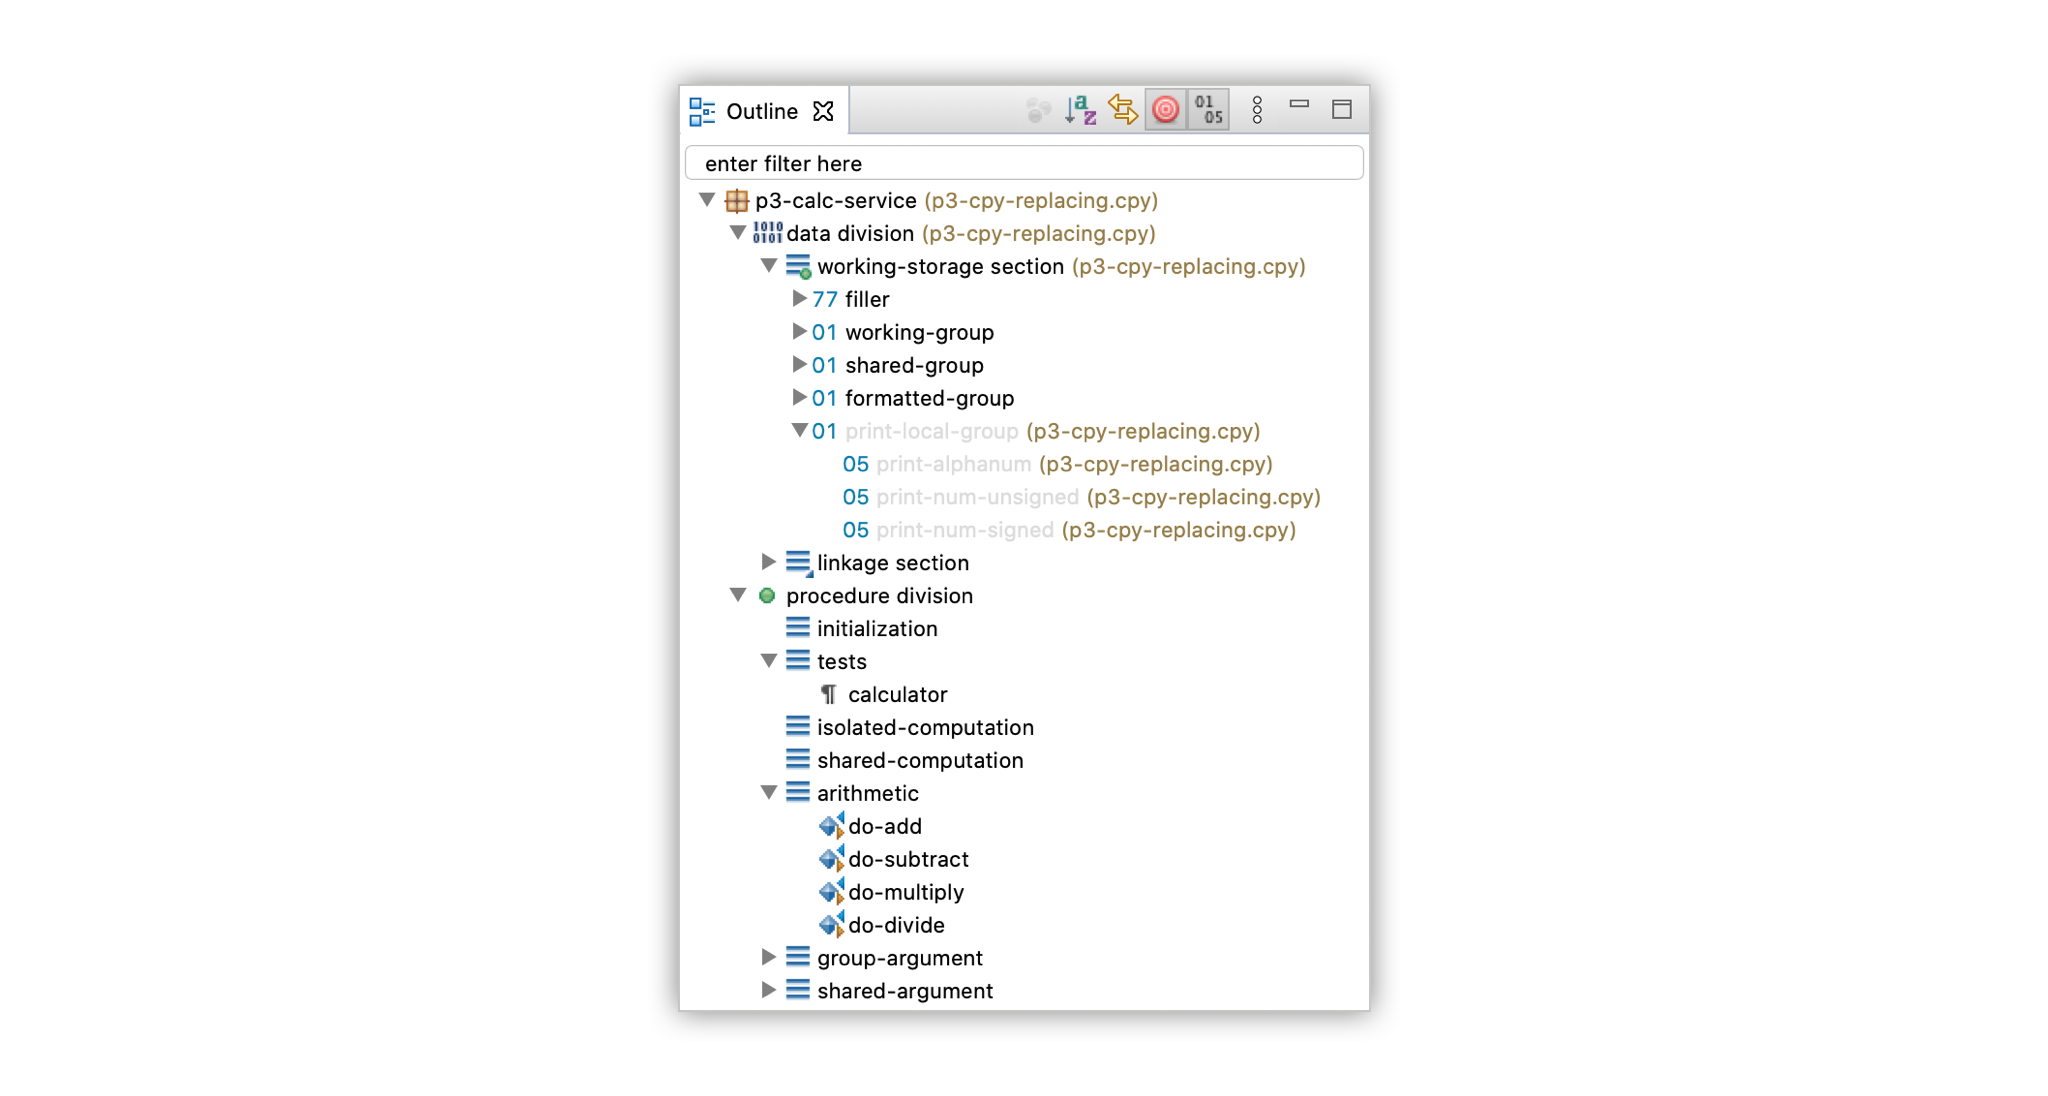Select the isolated-computation section

tap(924, 728)
